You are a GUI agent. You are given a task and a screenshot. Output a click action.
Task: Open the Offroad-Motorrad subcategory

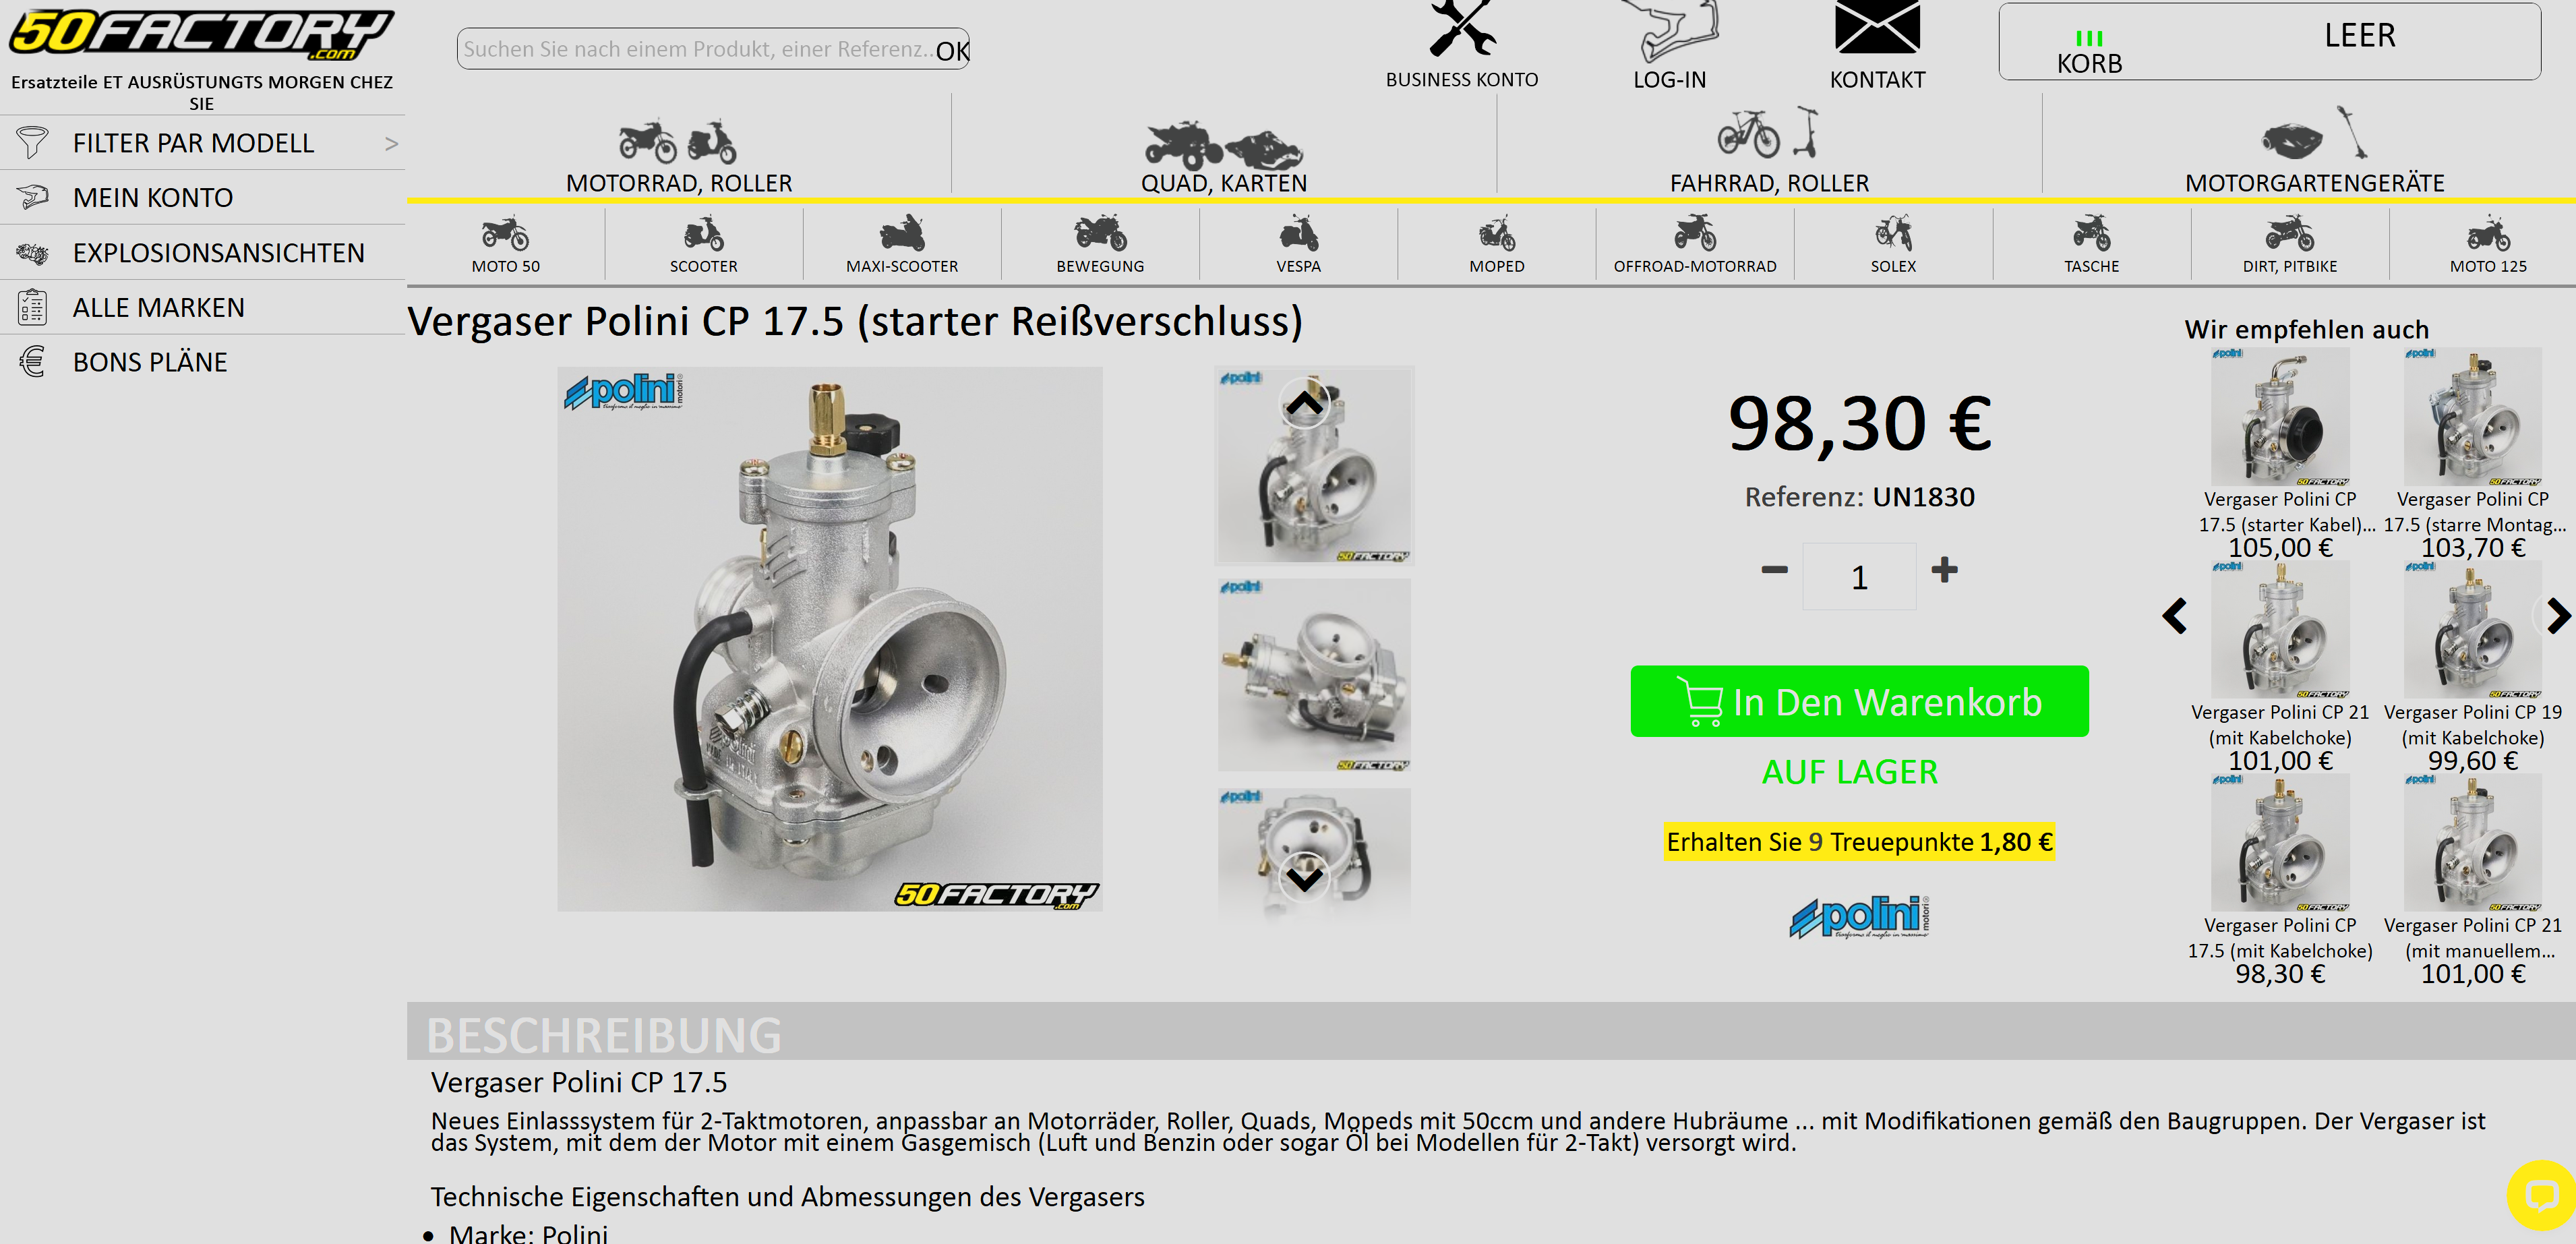[1695, 245]
